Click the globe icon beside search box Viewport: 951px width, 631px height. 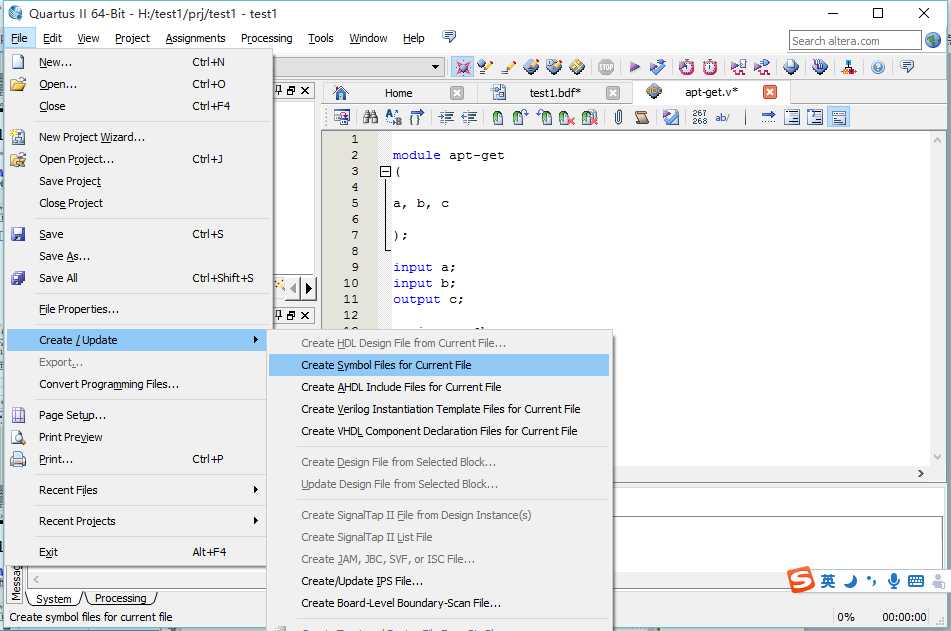click(x=933, y=40)
